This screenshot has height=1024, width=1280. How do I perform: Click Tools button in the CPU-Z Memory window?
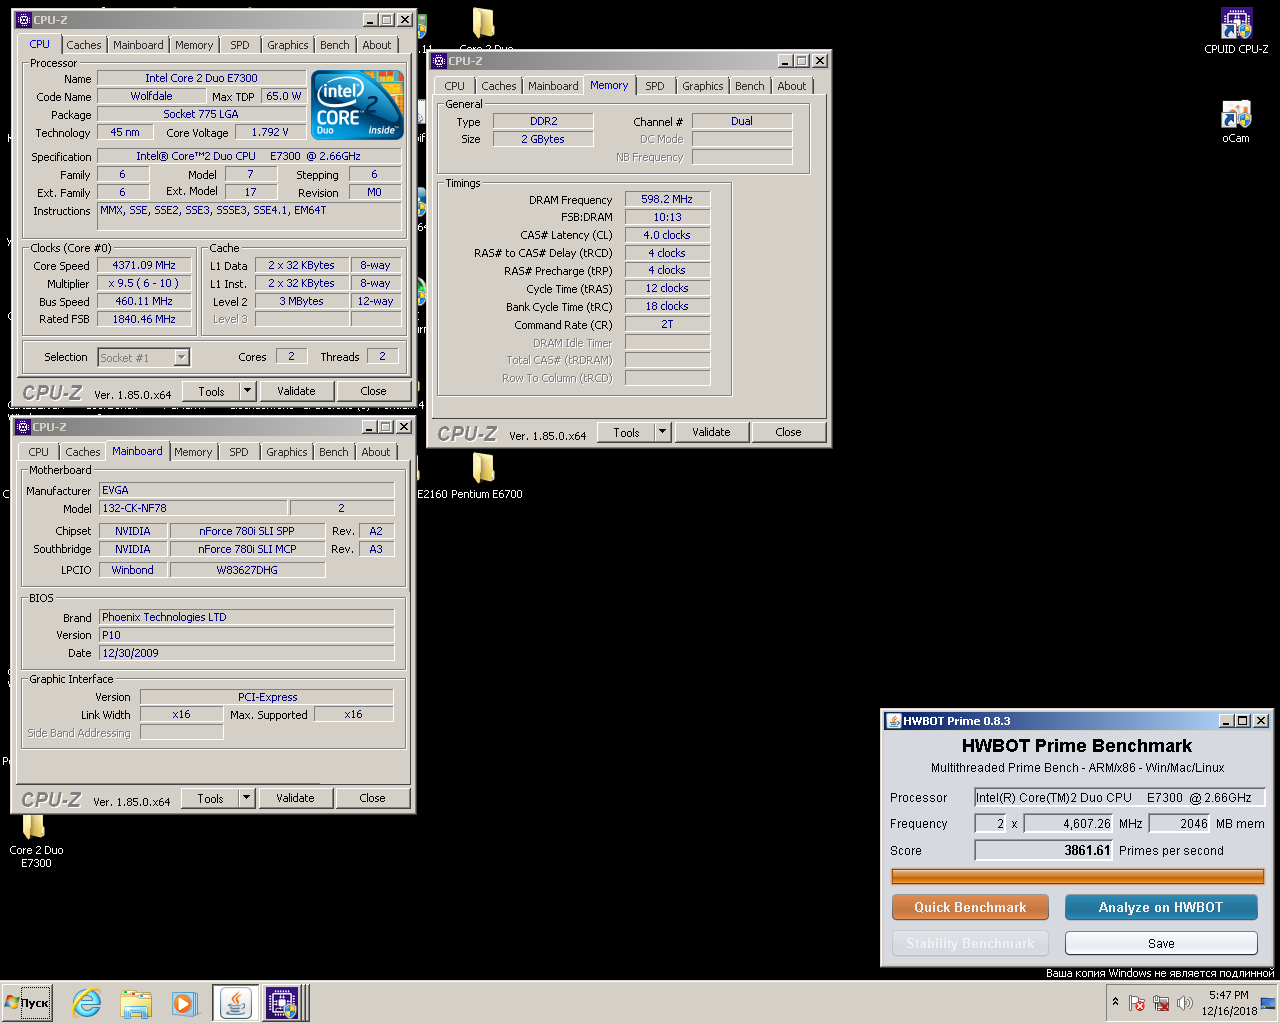[x=626, y=432]
